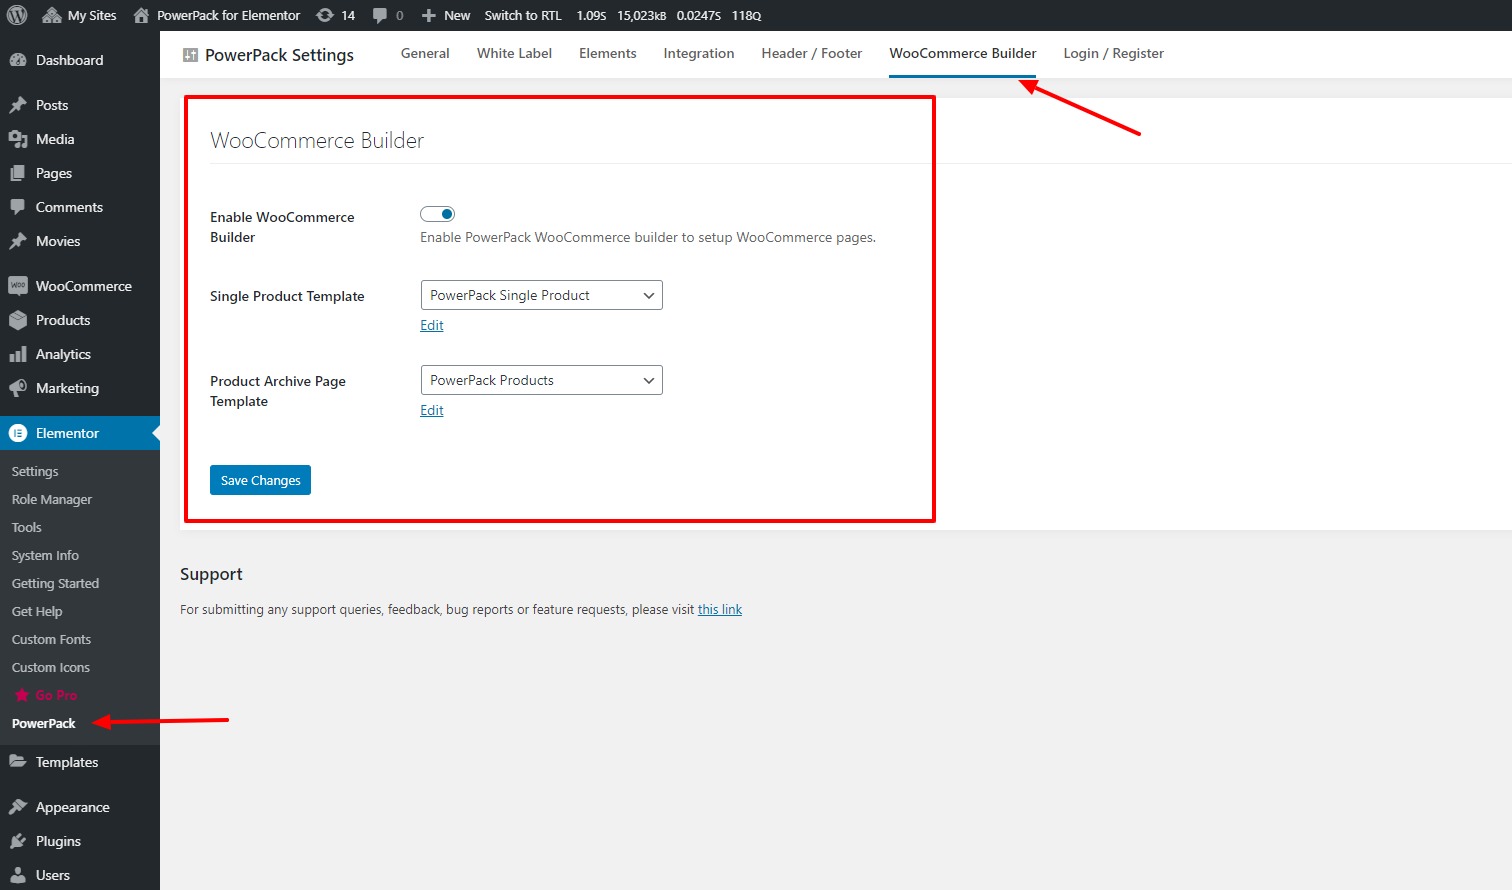Screen dimensions: 1512x890
Task: Click the Save Changes button
Action: [x=260, y=480]
